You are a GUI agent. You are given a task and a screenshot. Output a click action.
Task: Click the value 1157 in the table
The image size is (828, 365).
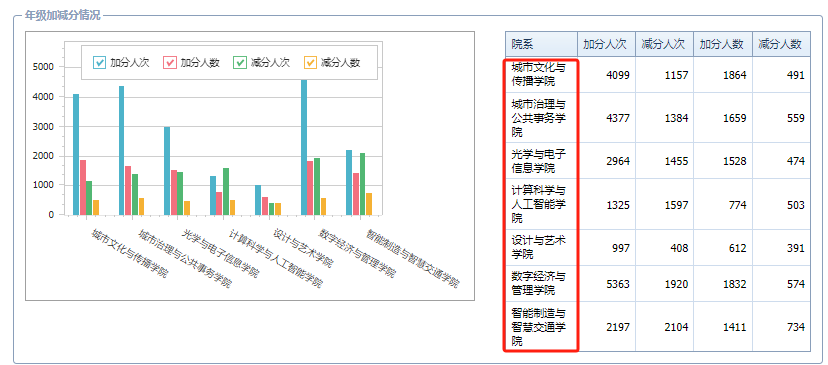[676, 75]
